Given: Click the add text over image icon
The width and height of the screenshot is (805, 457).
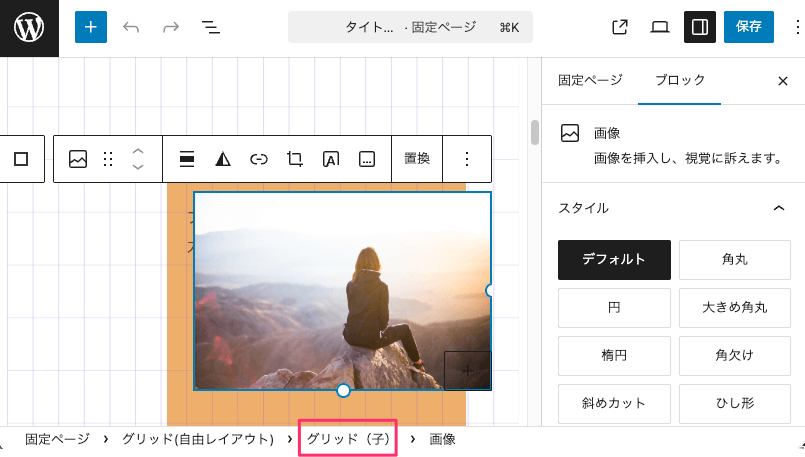Looking at the screenshot, I should click(x=331, y=159).
